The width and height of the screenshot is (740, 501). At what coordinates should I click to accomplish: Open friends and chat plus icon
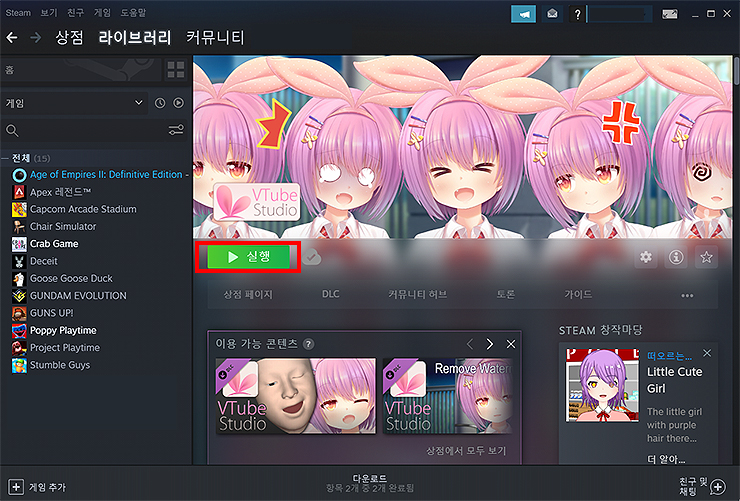[718, 487]
